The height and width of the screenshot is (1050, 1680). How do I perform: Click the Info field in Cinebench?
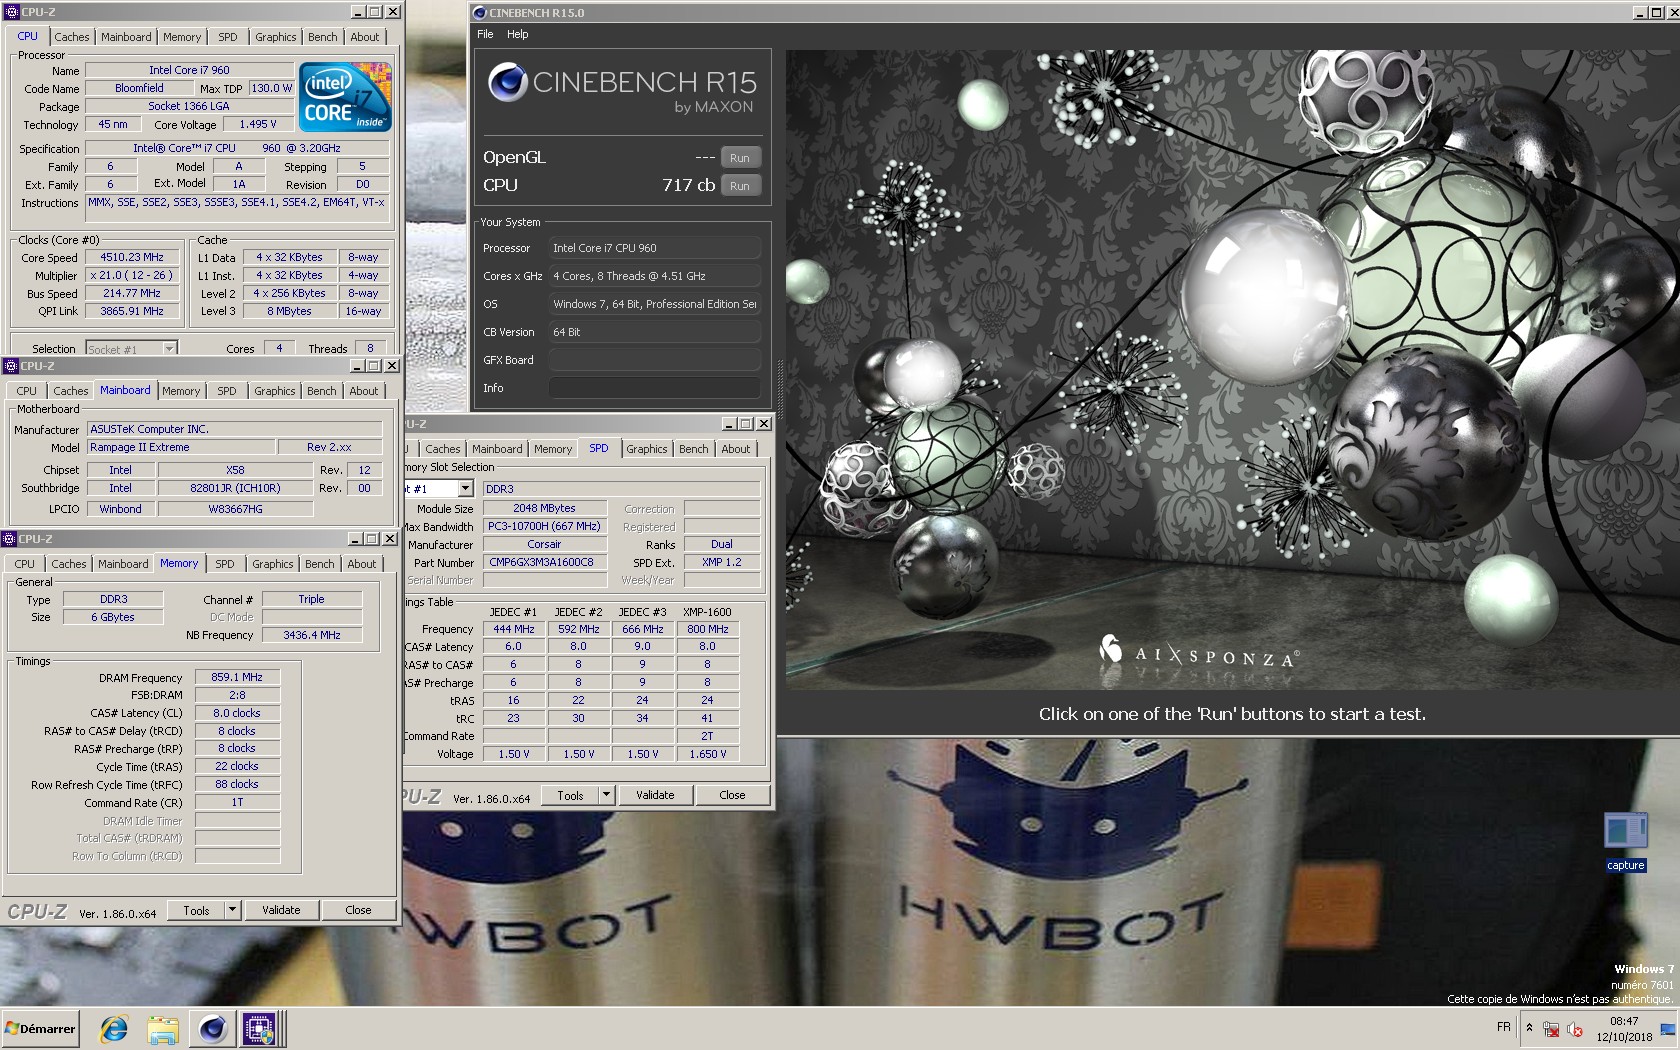(x=654, y=388)
